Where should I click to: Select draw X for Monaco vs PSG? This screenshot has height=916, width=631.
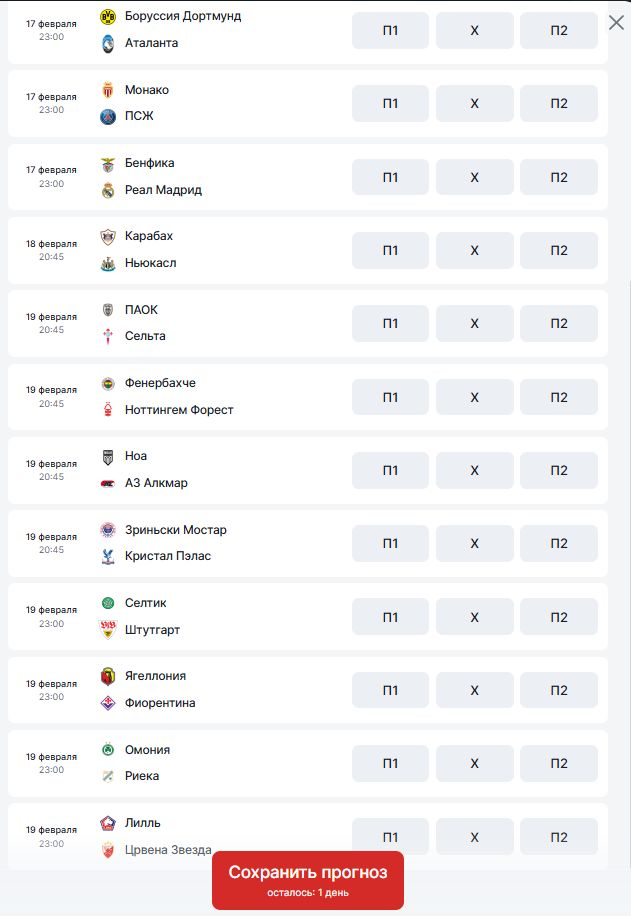tap(475, 104)
